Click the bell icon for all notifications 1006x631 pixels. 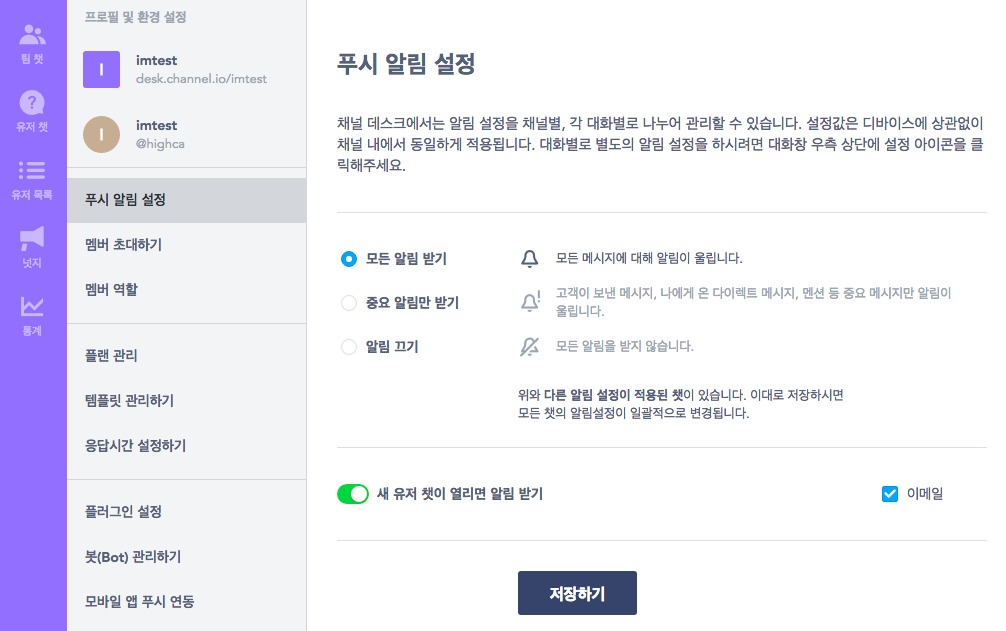(529, 259)
